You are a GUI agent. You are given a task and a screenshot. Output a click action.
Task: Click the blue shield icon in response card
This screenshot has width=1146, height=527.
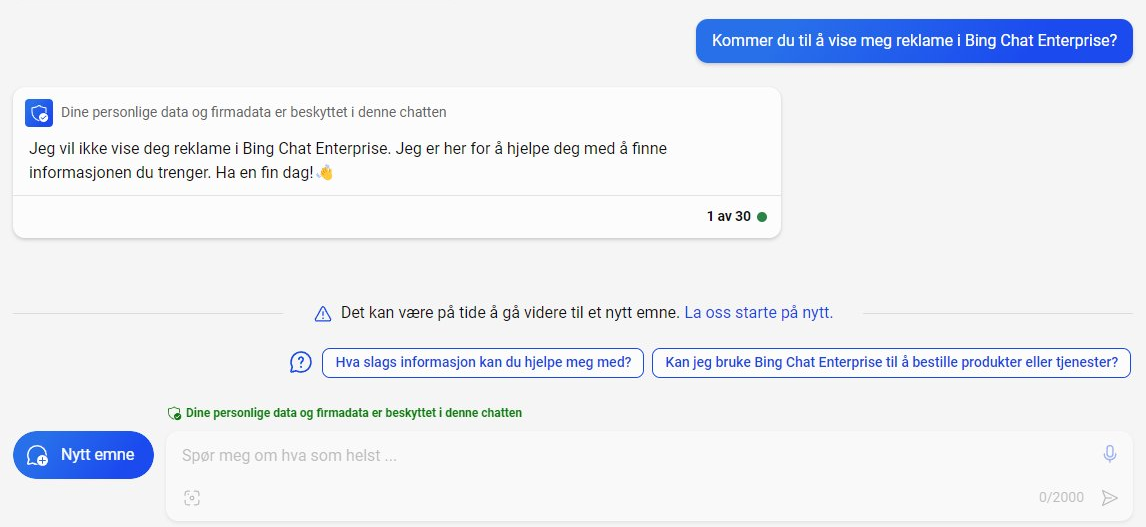point(39,113)
